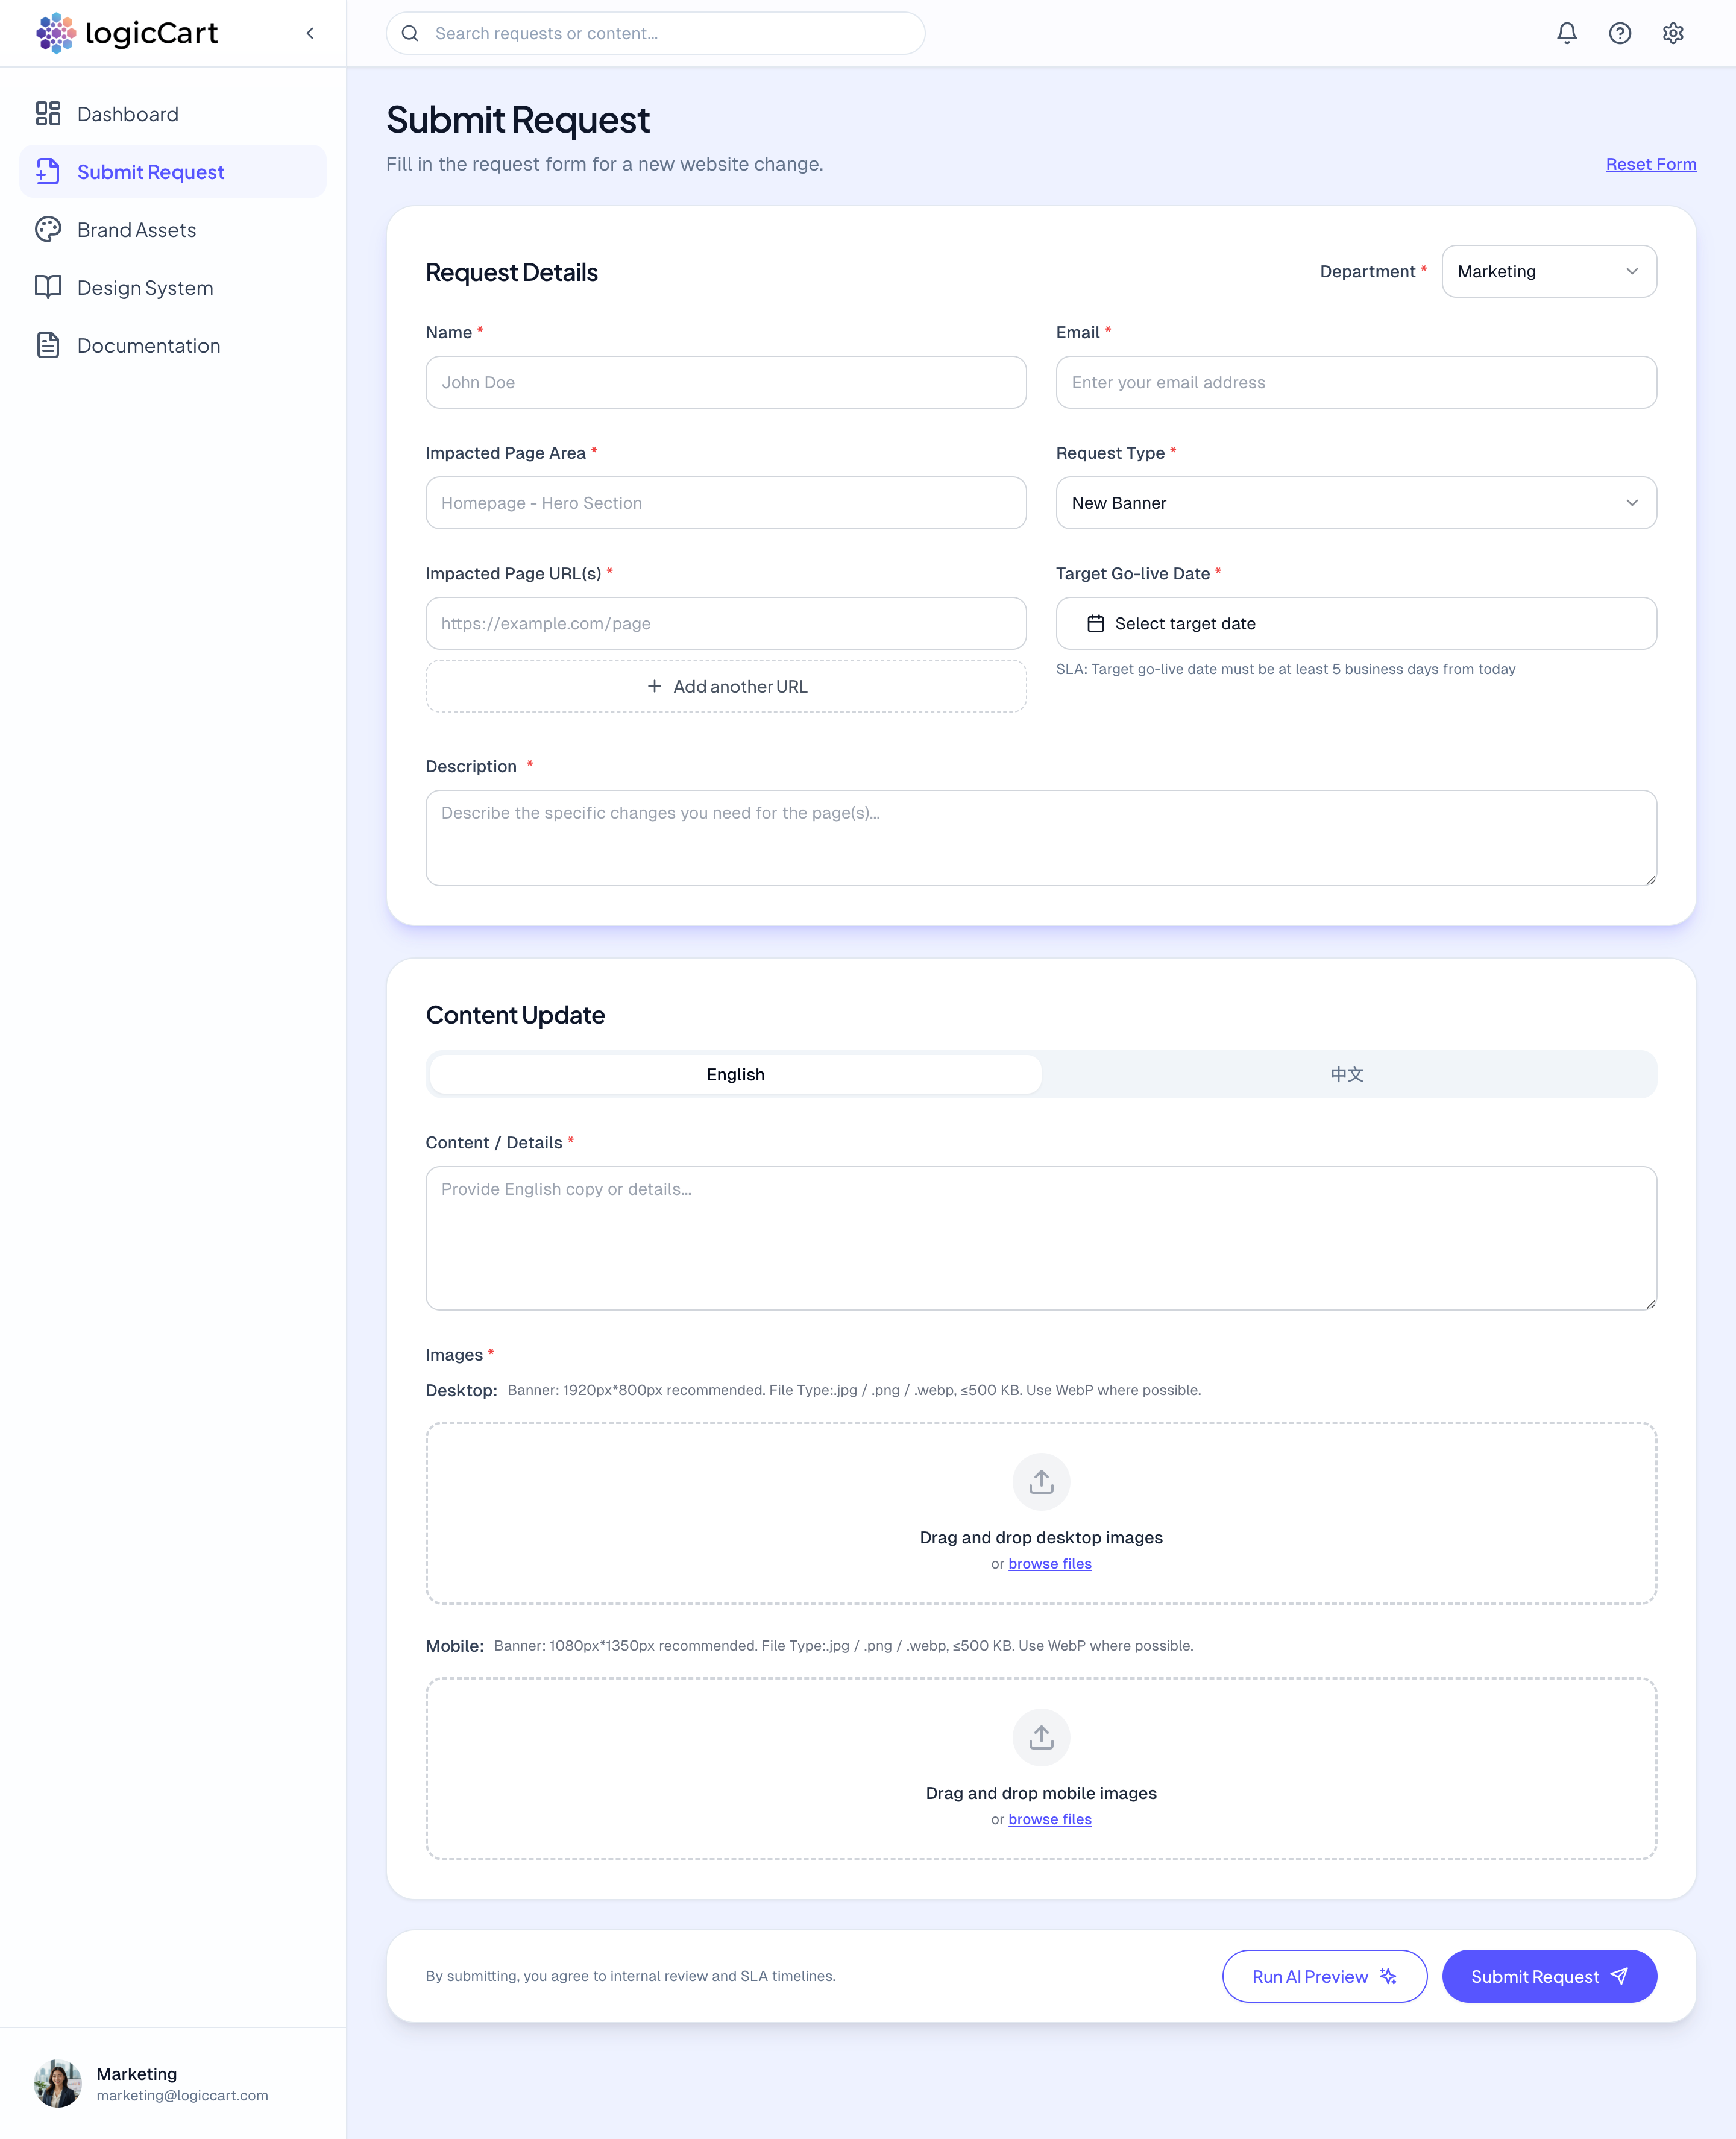Viewport: 1736px width, 2139px height.
Task: Click the Submit Request button
Action: [1548, 1976]
